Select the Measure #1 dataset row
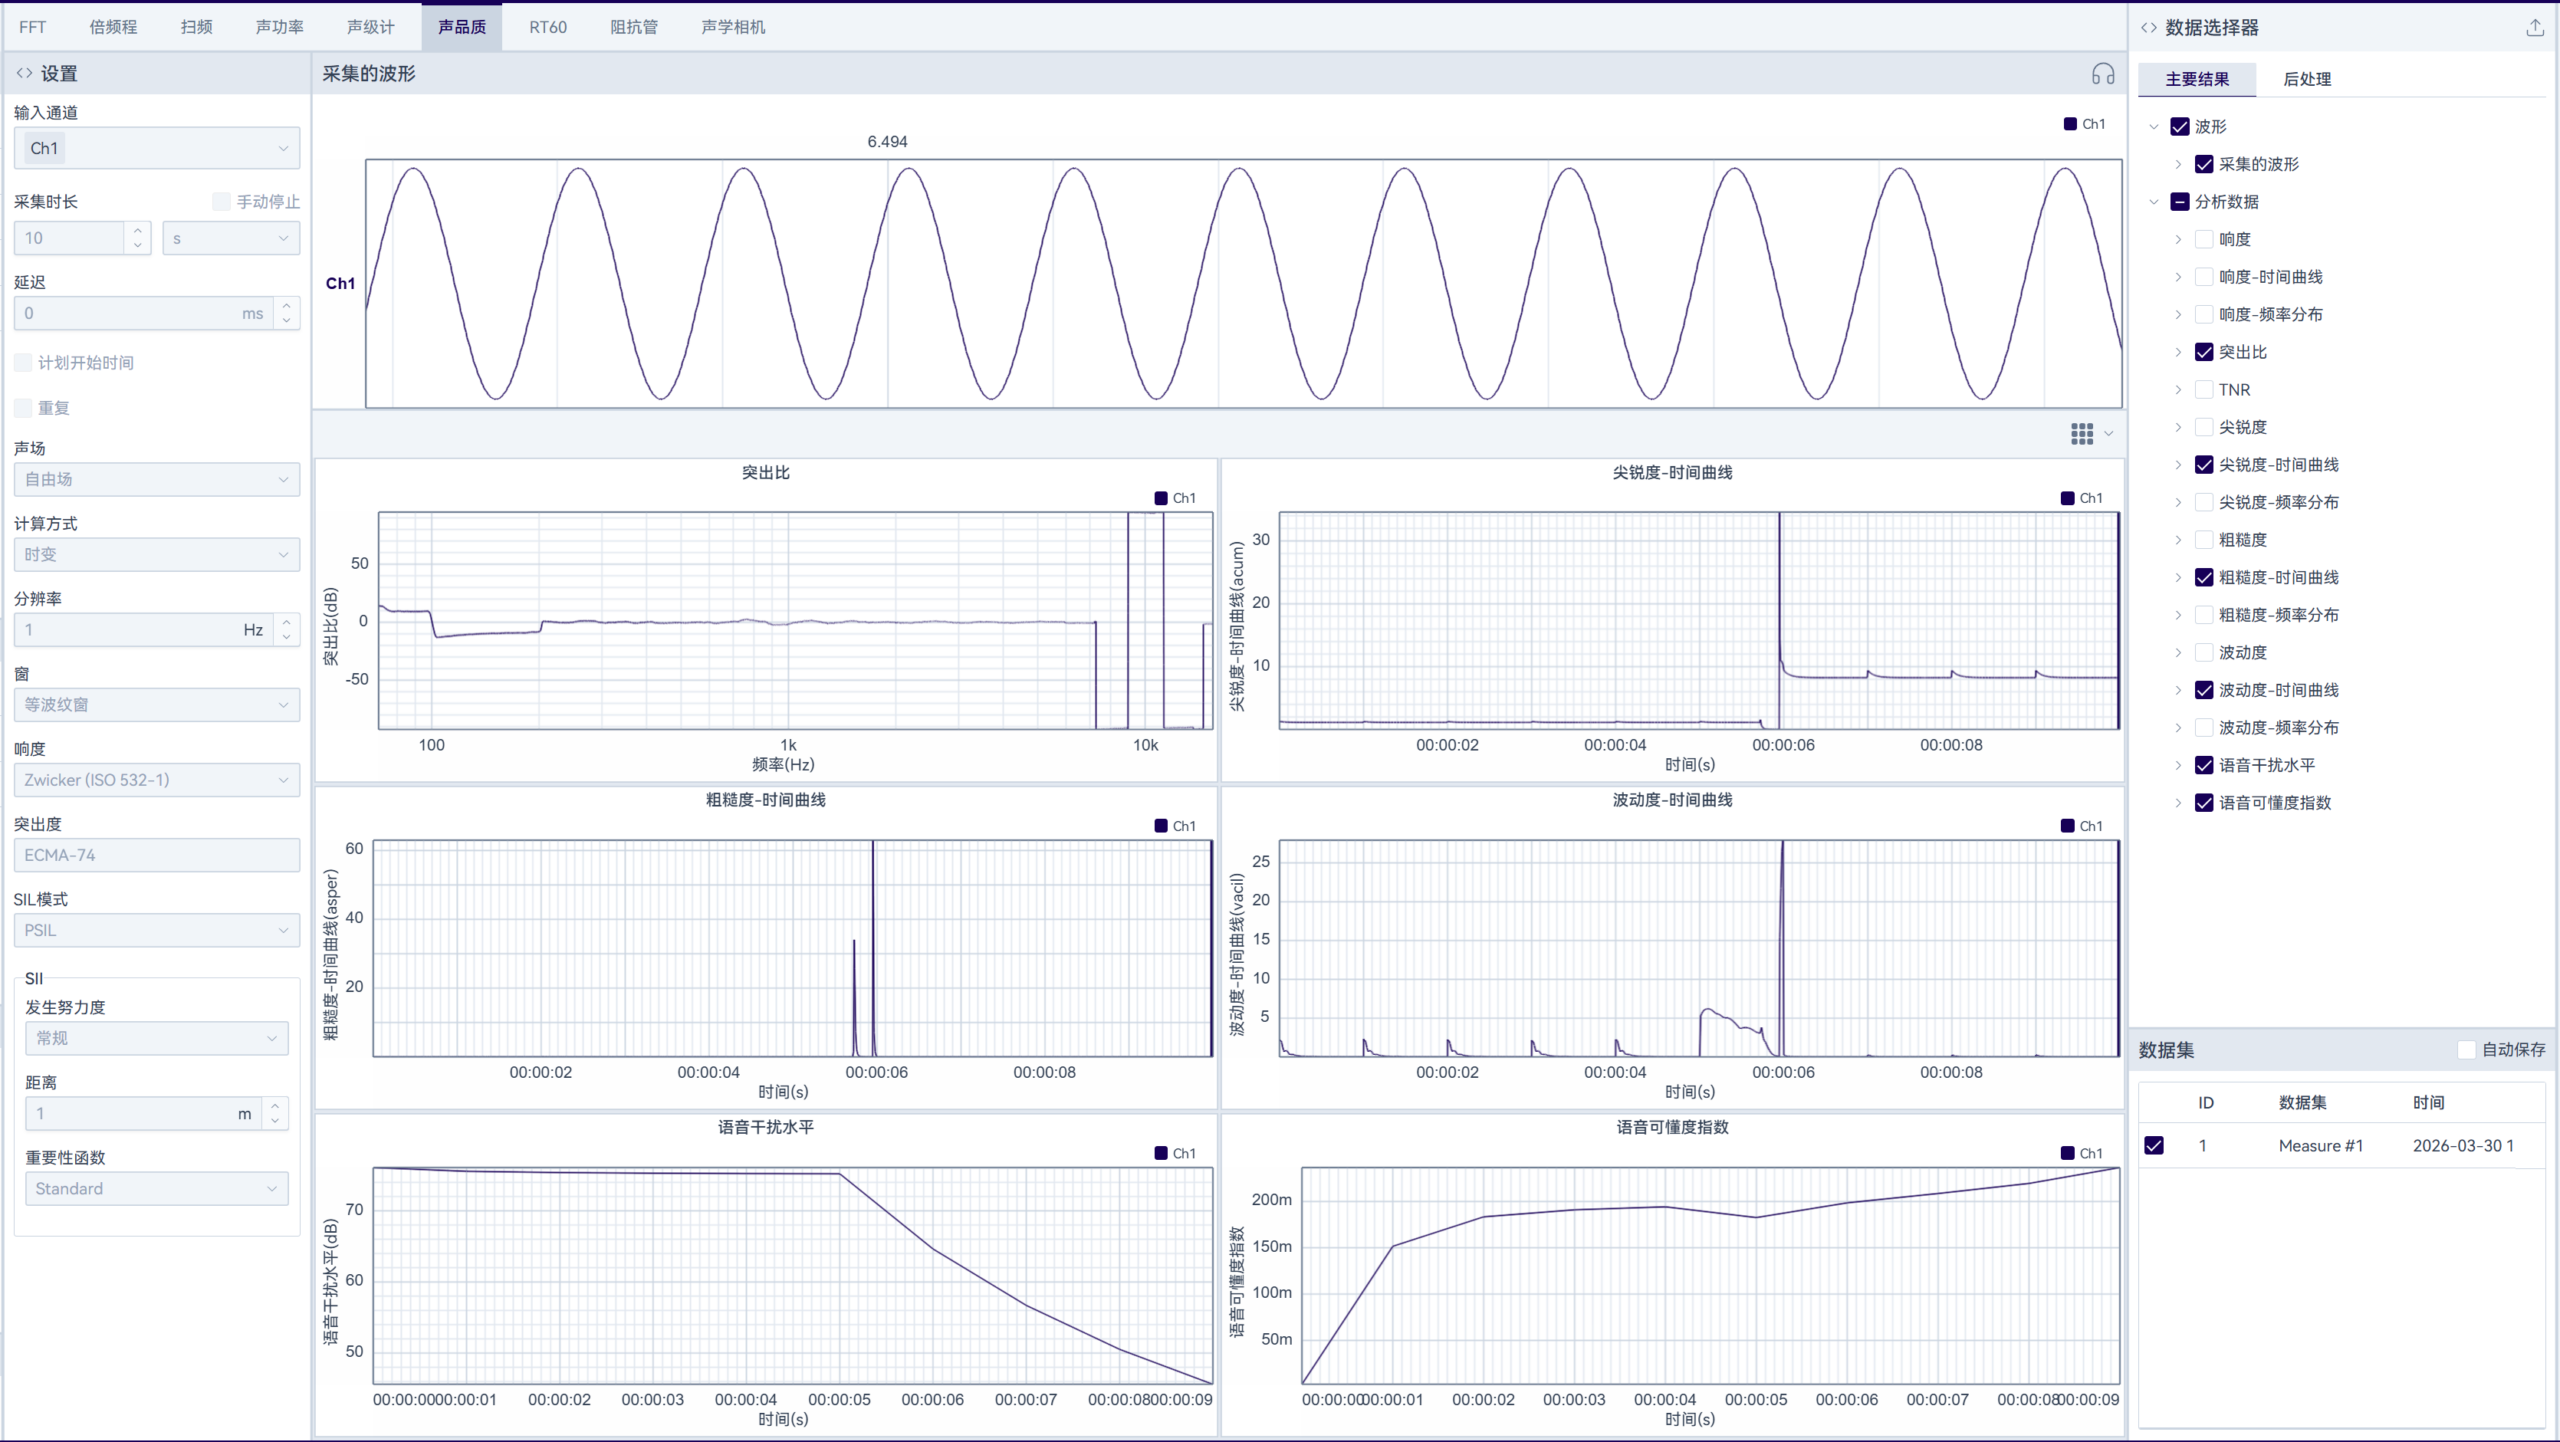The height and width of the screenshot is (1442, 2560). click(x=2320, y=1145)
